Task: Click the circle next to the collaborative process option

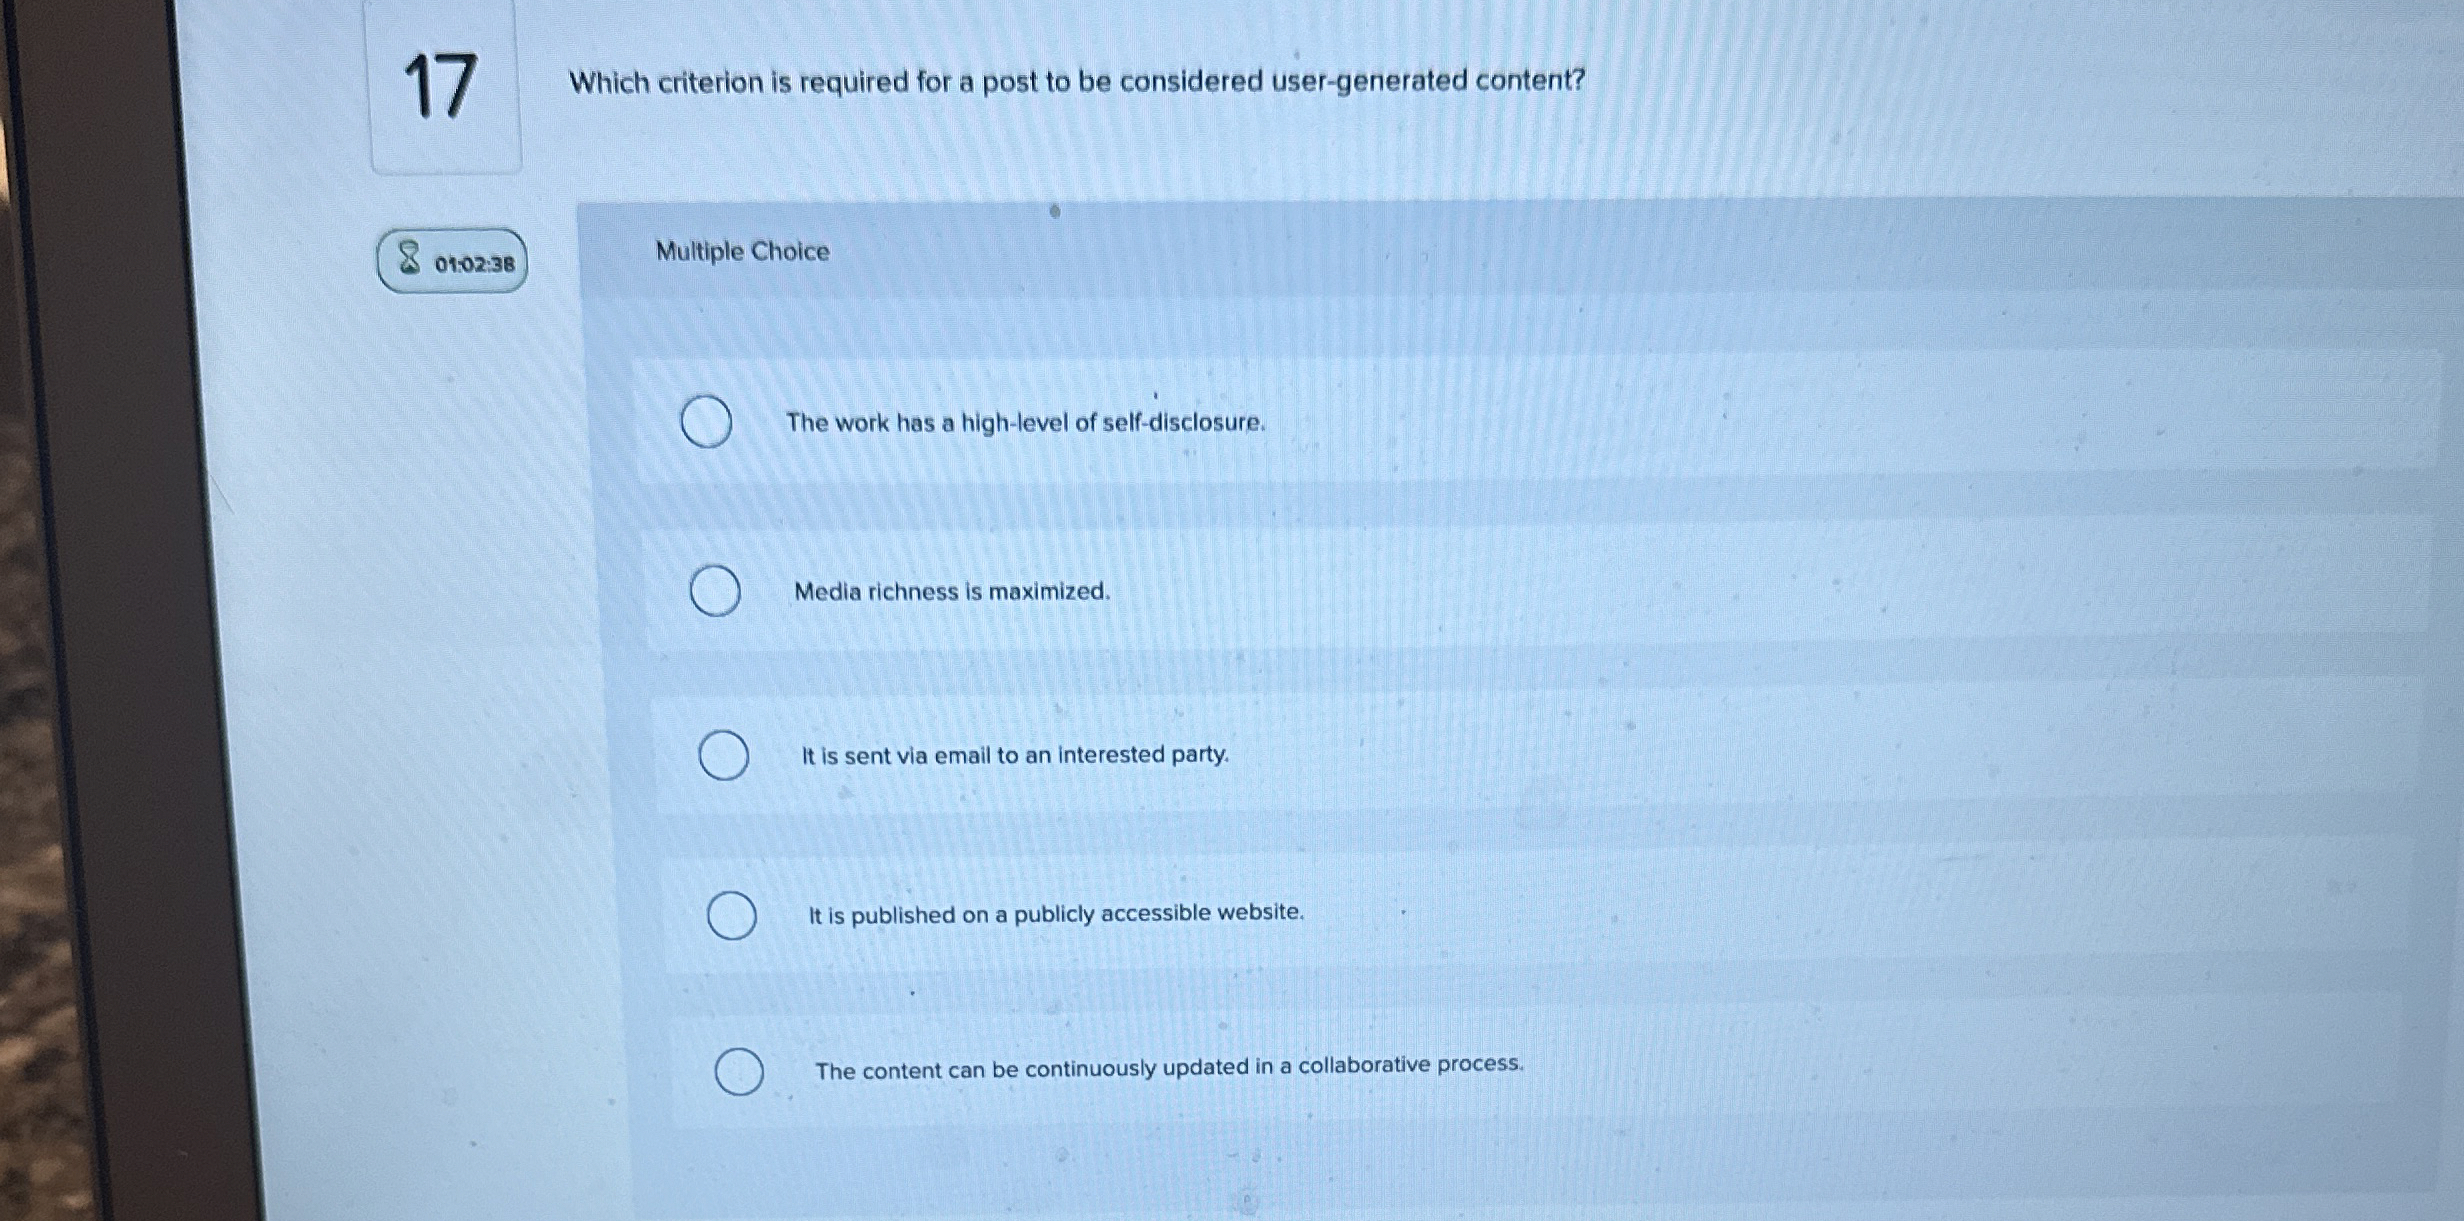Action: pos(741,1071)
